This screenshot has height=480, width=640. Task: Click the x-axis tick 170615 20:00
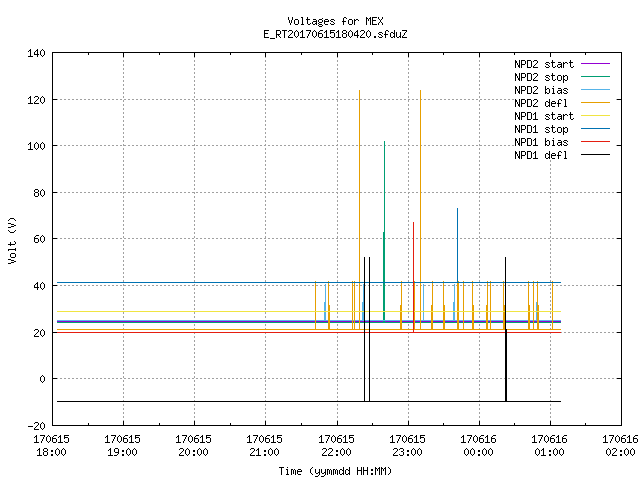coord(193,446)
